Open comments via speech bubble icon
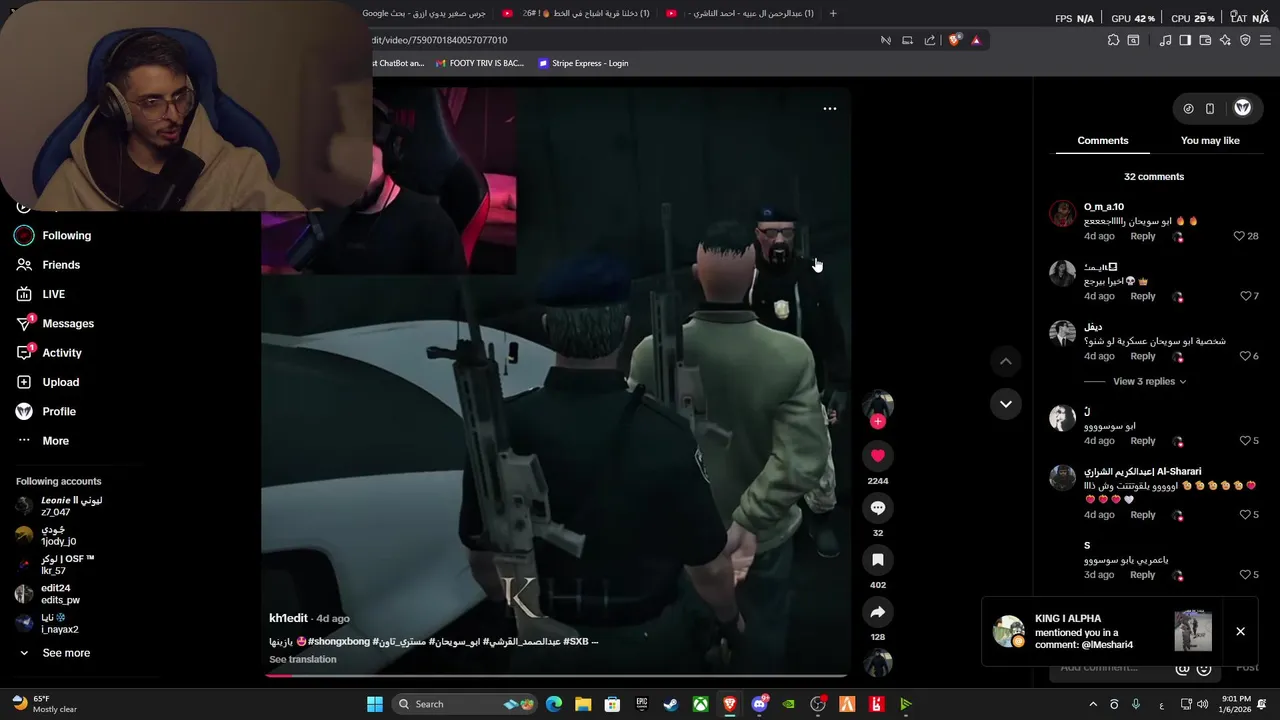Image resolution: width=1280 pixels, height=720 pixels. 877,508
